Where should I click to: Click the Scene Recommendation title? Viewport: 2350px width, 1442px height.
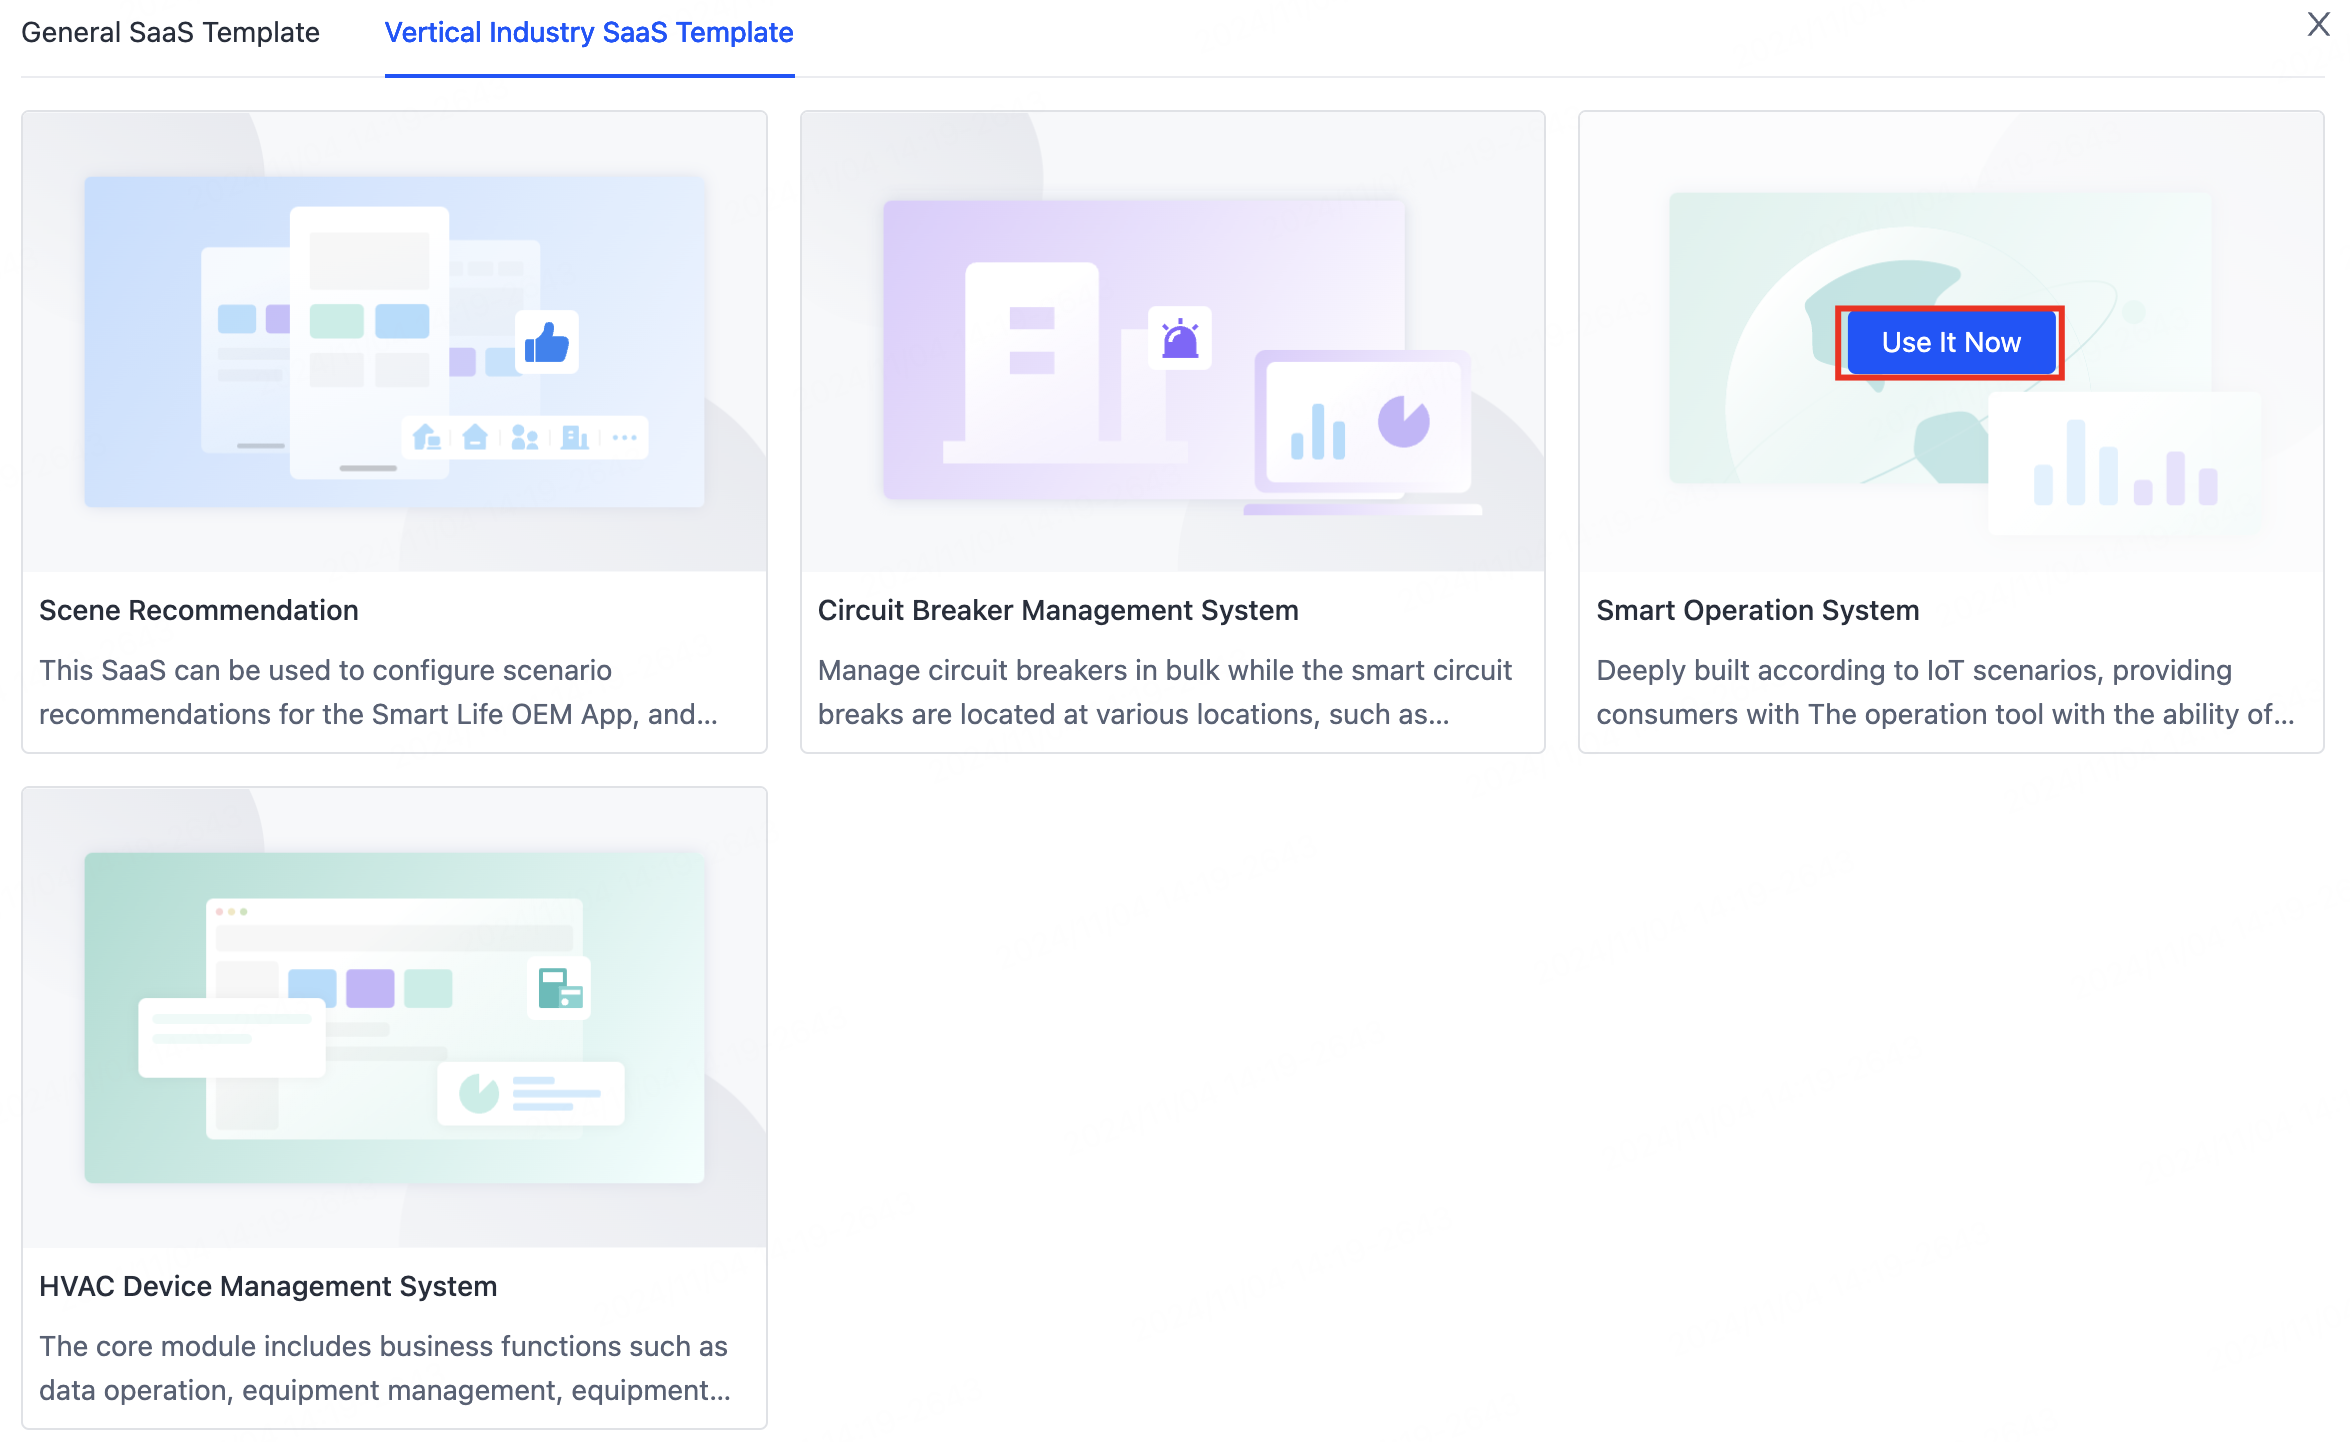198,610
